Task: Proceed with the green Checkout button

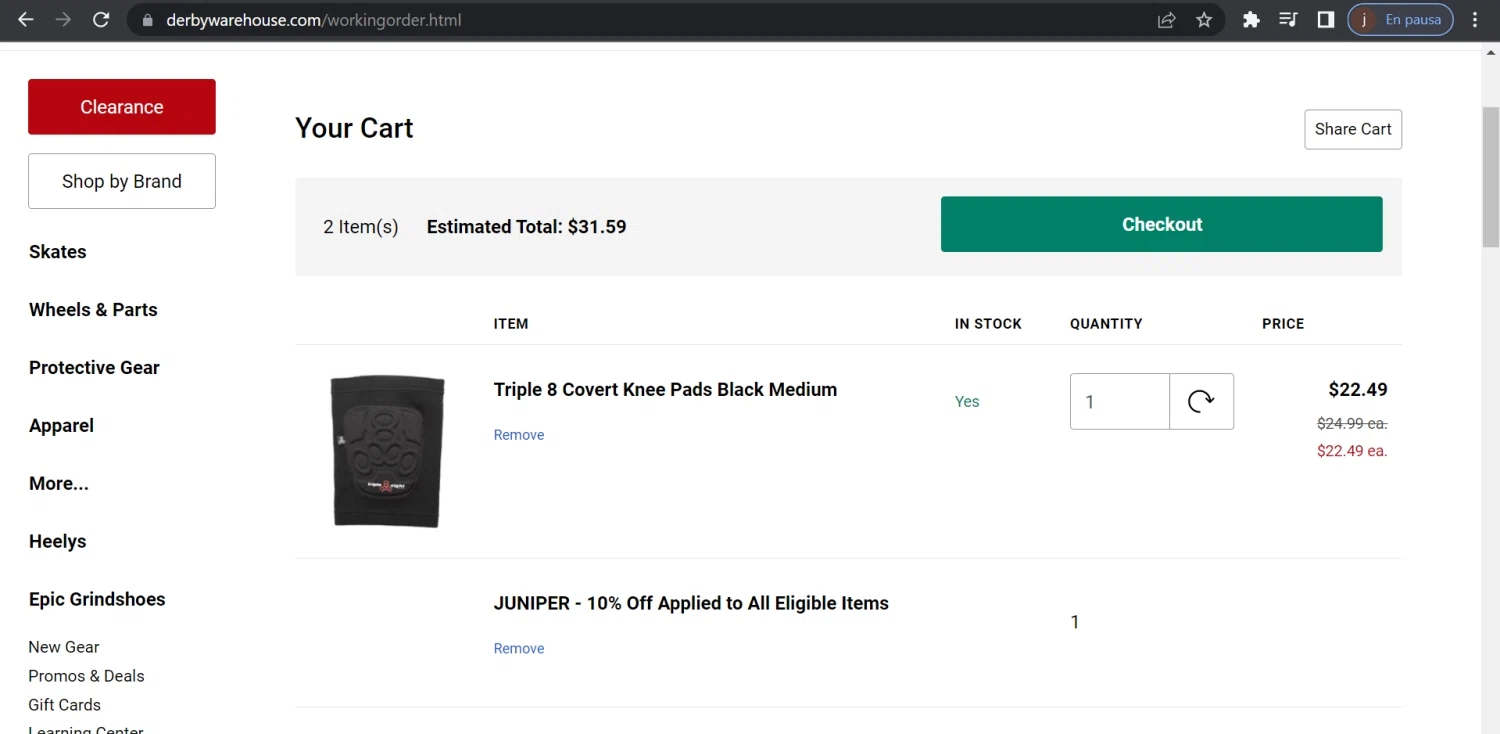Action: pos(1161,224)
